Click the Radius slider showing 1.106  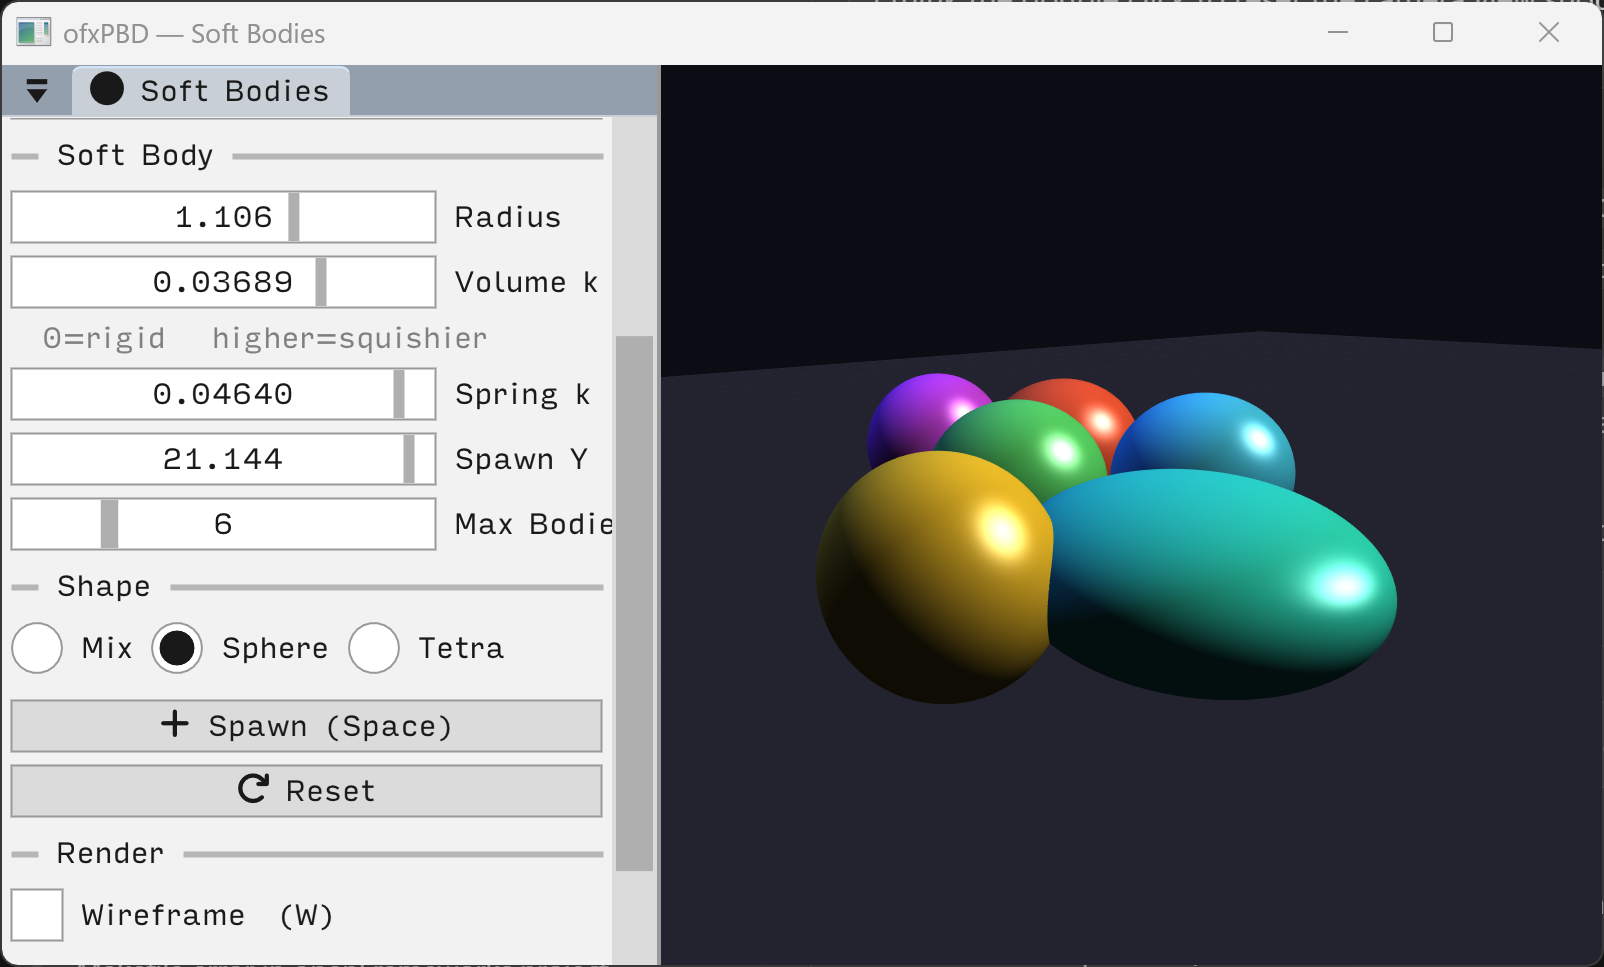tap(223, 217)
